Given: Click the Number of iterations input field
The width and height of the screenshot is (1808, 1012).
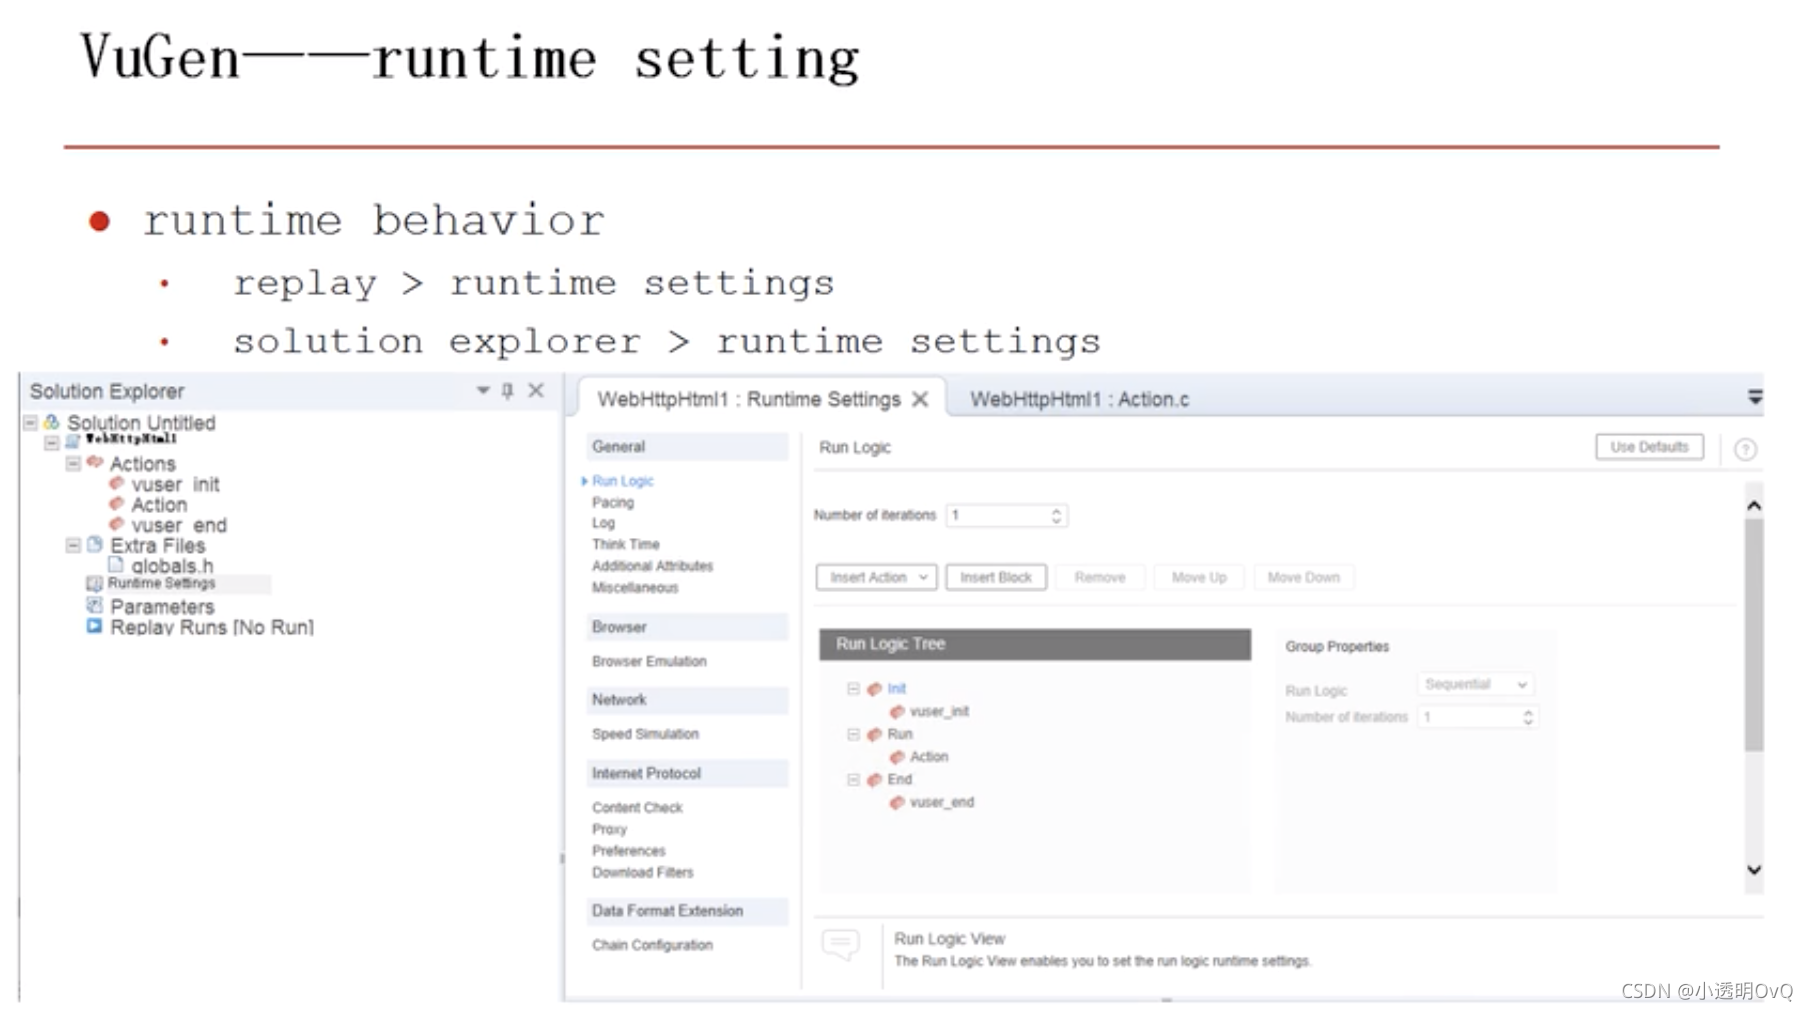Looking at the screenshot, I should pos(1006,515).
